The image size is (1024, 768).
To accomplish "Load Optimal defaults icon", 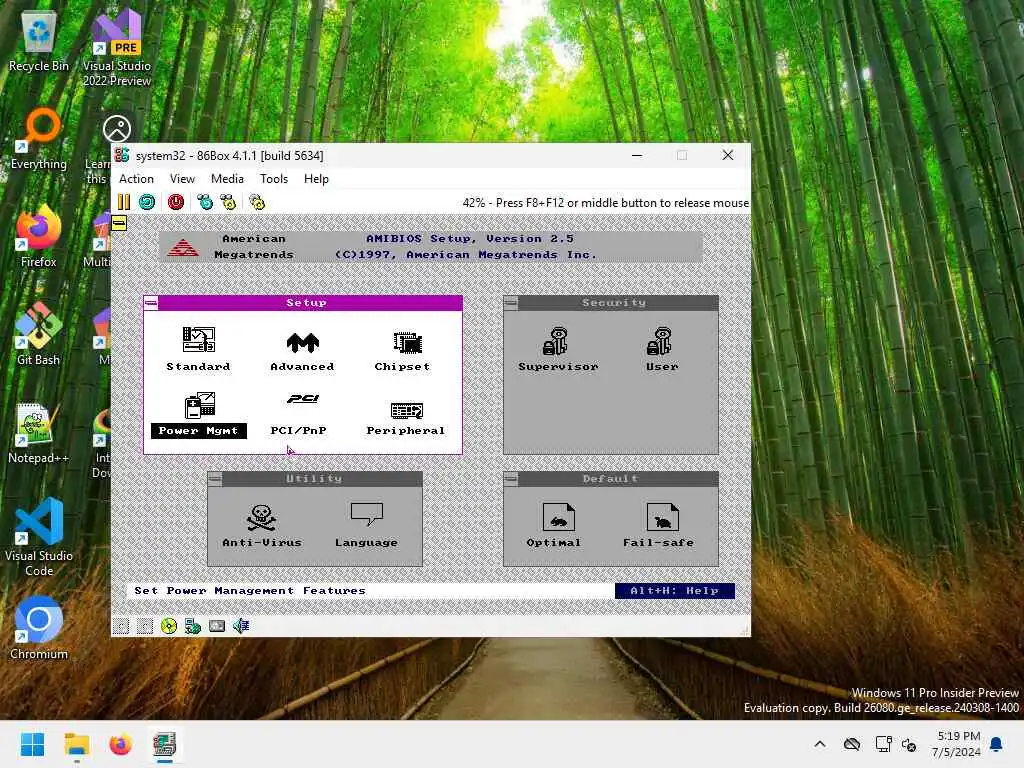I will 554,526.
